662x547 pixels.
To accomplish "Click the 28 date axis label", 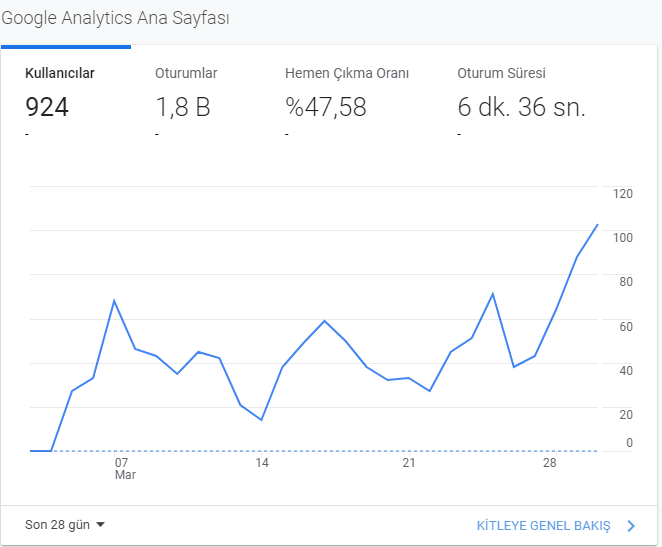I will click(x=549, y=463).
